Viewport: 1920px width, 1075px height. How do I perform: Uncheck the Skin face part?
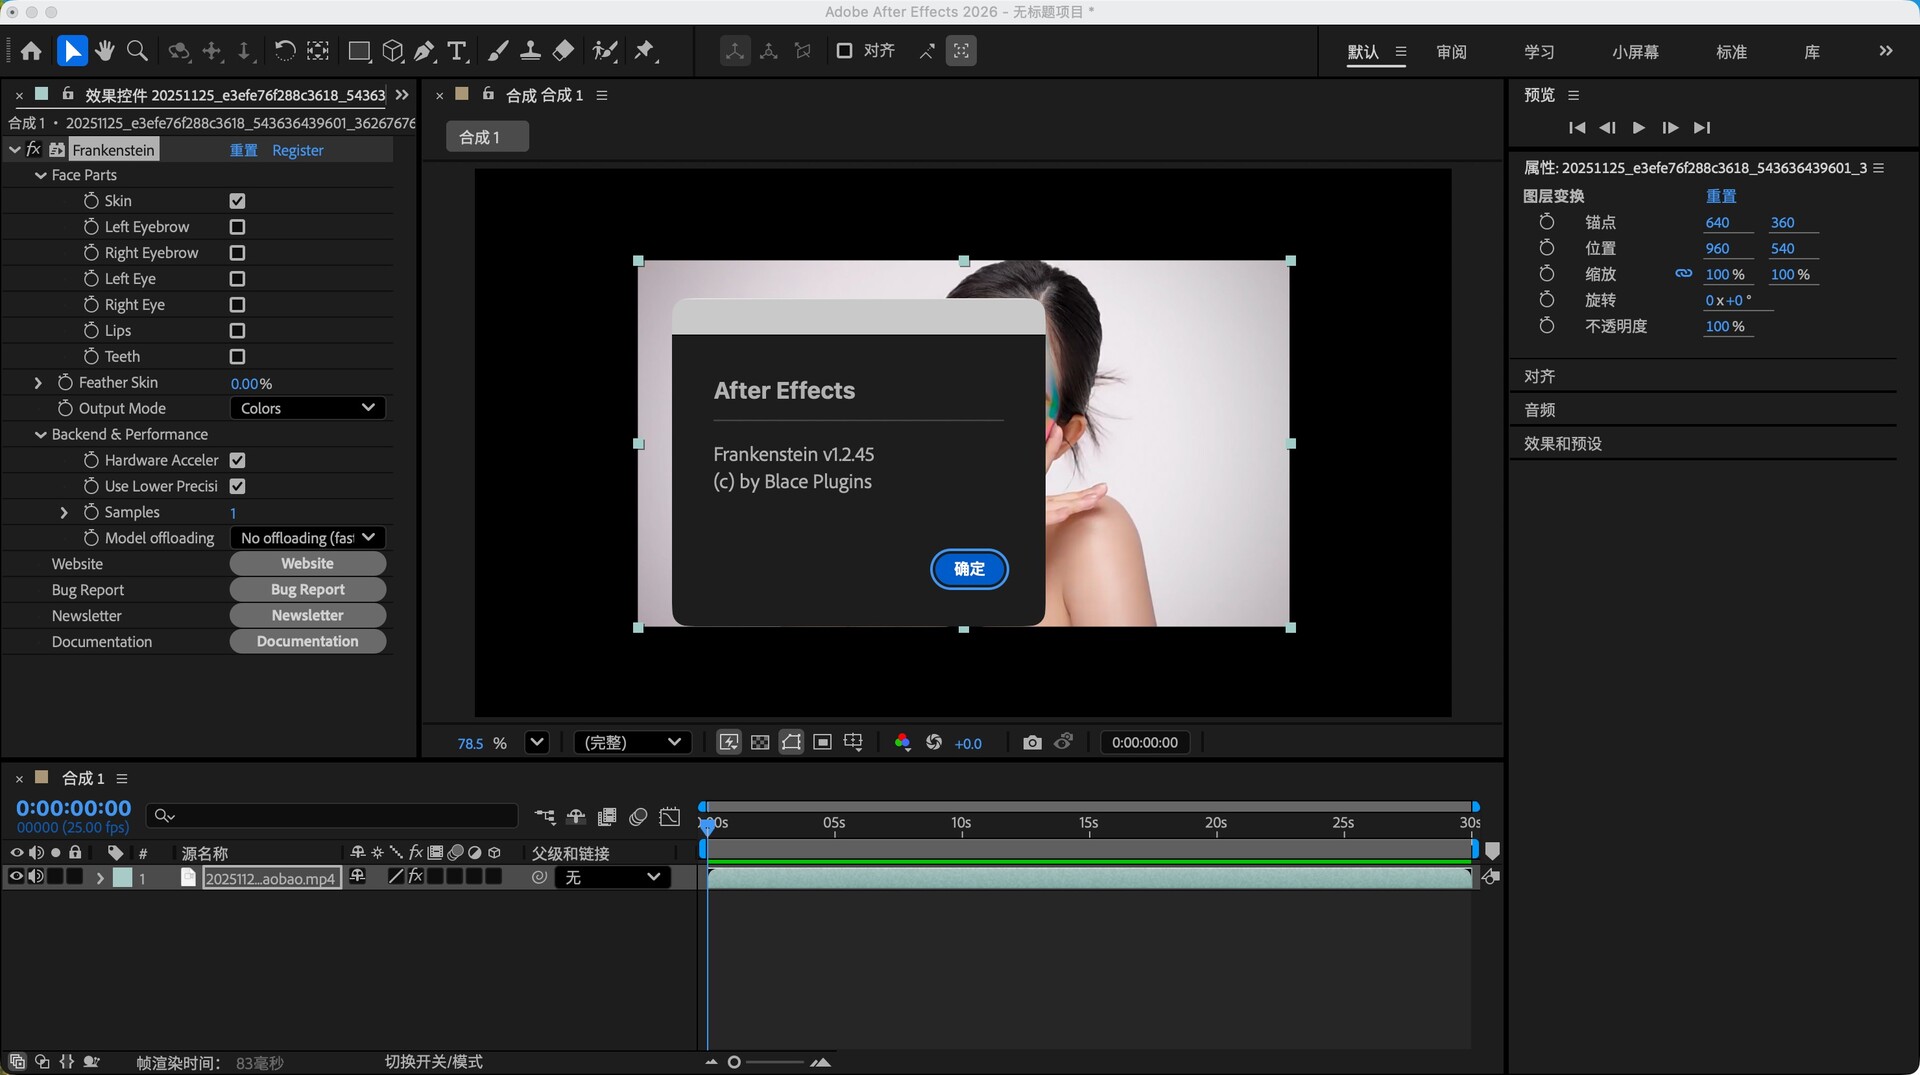[x=237, y=201]
